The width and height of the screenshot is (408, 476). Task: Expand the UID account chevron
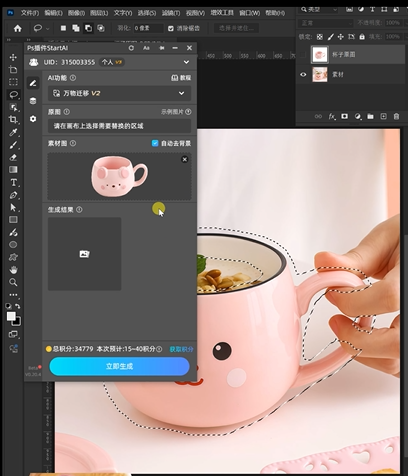tap(186, 62)
